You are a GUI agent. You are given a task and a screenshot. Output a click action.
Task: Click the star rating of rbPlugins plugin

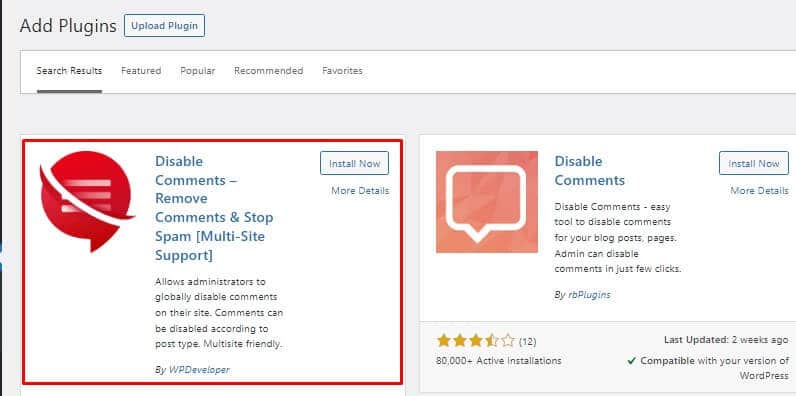[x=476, y=341]
